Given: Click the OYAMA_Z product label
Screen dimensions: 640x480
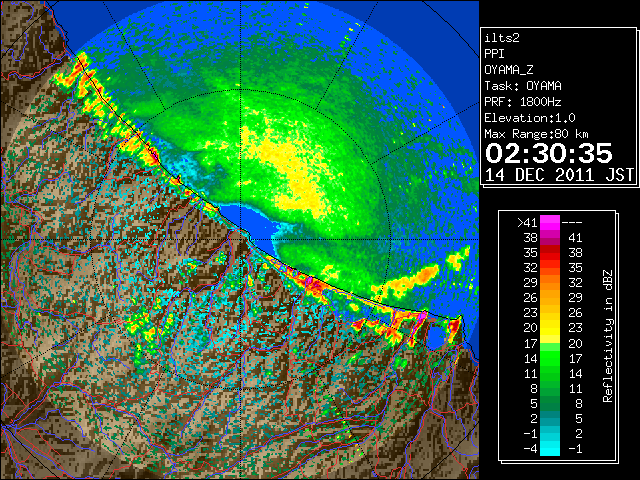Looking at the screenshot, I should [x=509, y=70].
